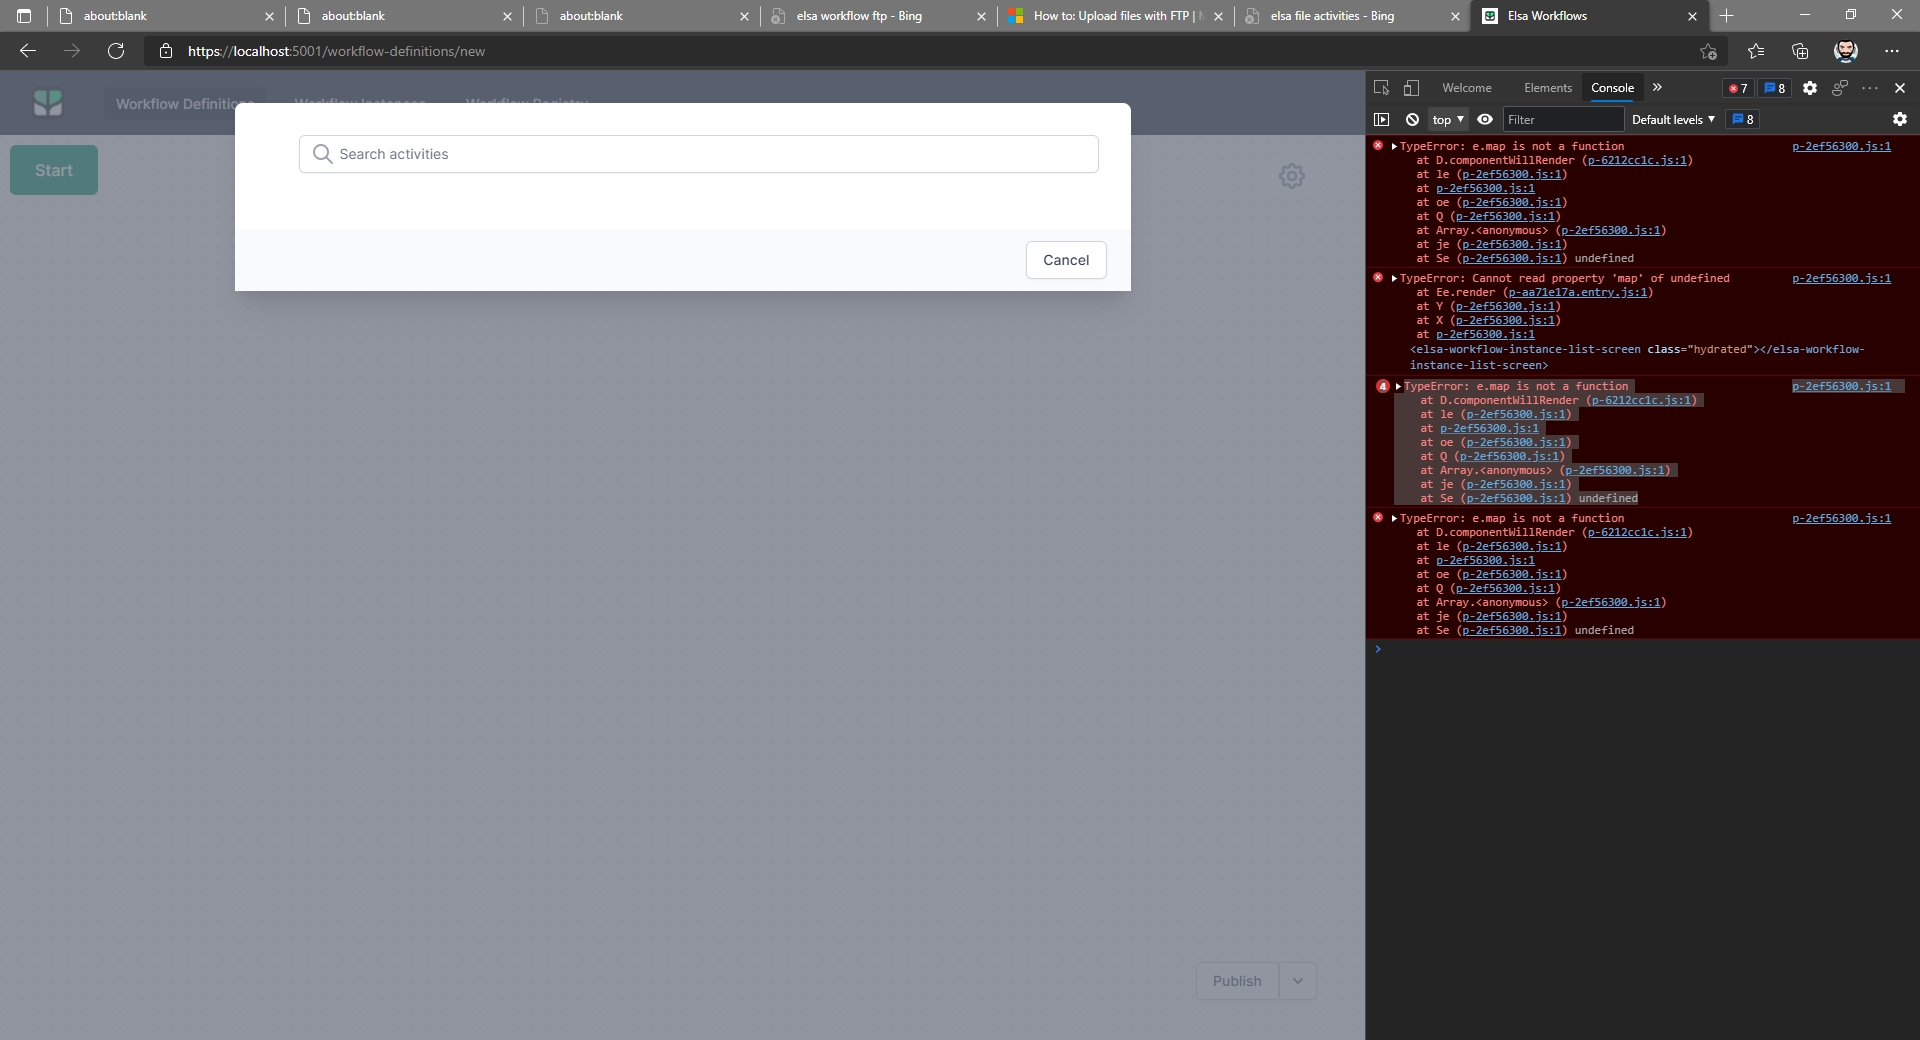Image resolution: width=1920 pixels, height=1040 pixels.
Task: Open browser Collections icon
Action: tap(1800, 51)
